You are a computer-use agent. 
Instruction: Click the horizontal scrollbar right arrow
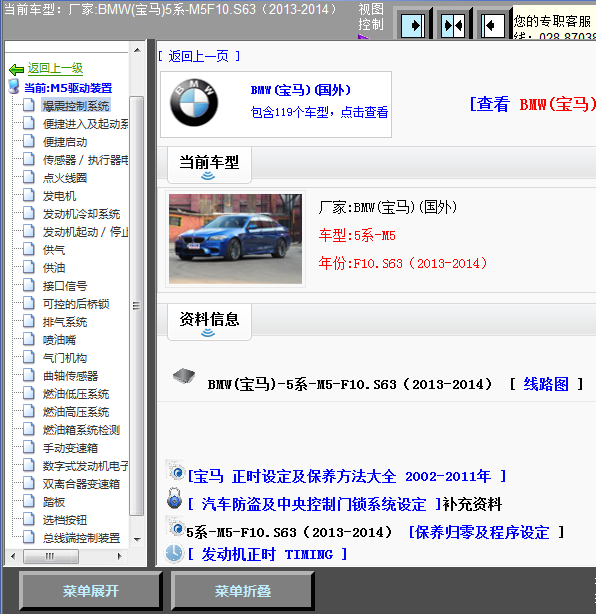pyautogui.click(x=119, y=556)
